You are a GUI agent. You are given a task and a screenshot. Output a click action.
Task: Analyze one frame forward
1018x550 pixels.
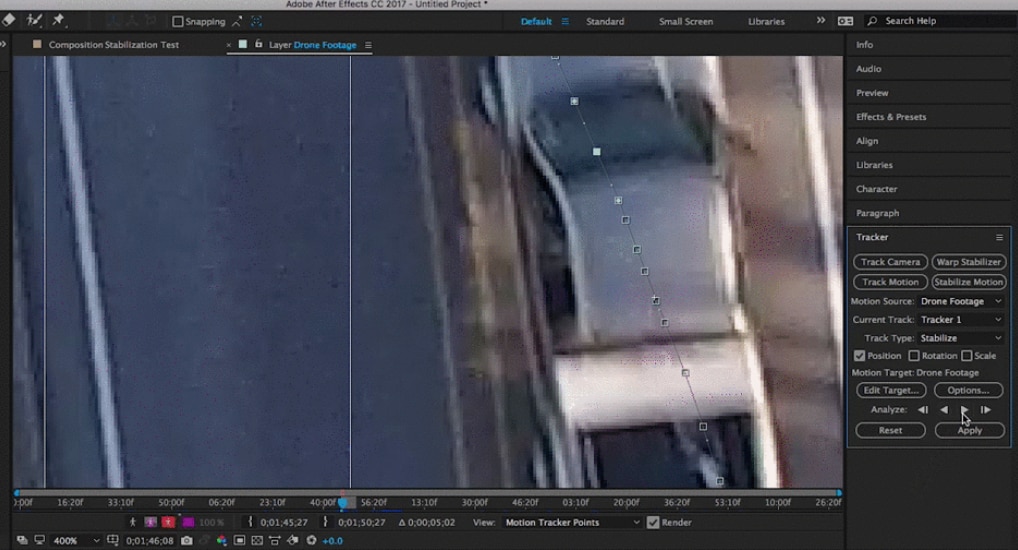coord(986,410)
